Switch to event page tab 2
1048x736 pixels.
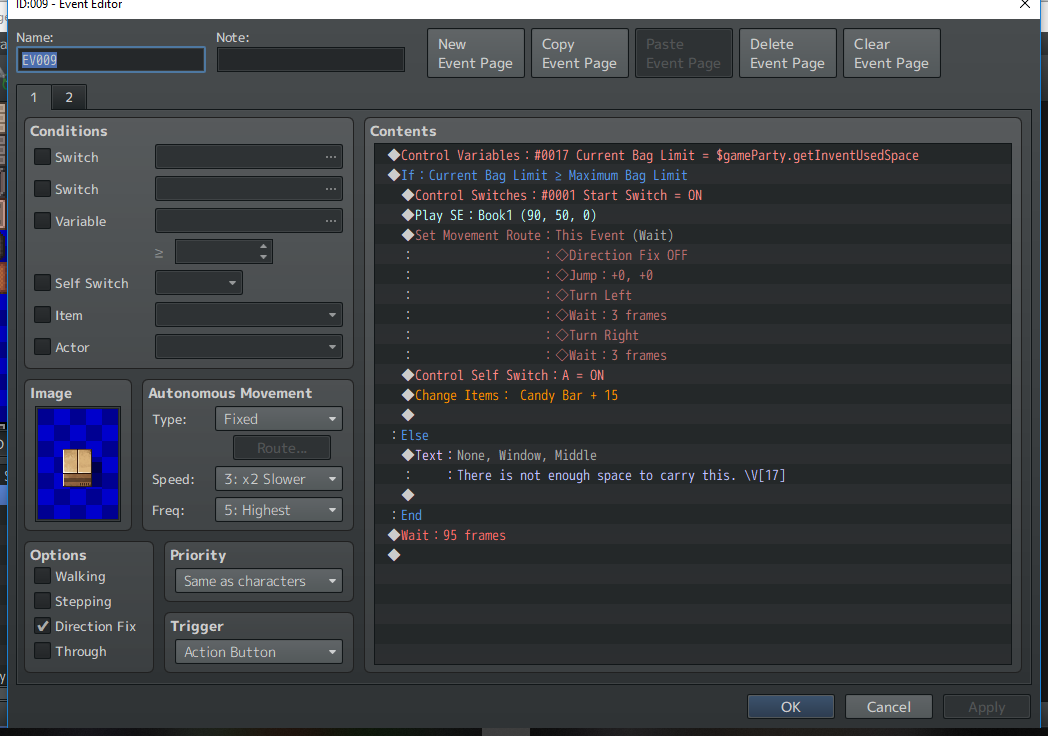click(69, 98)
